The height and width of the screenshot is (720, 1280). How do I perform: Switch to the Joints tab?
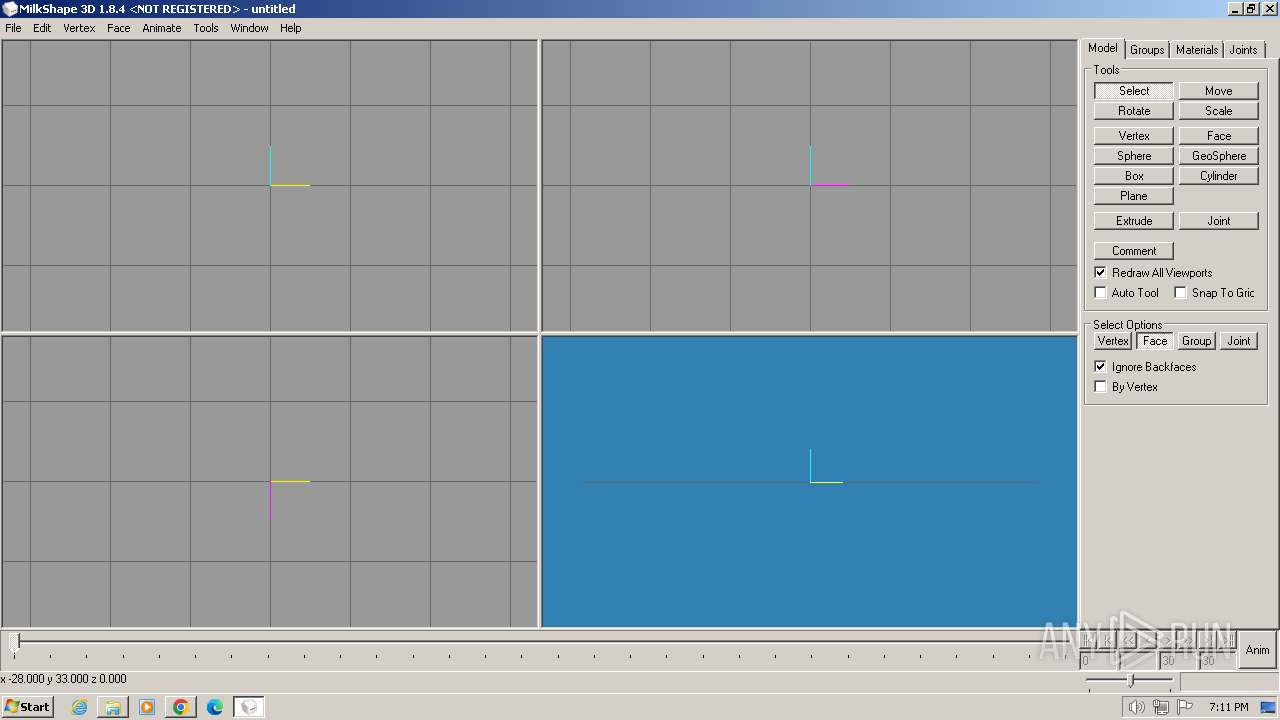(x=1243, y=50)
